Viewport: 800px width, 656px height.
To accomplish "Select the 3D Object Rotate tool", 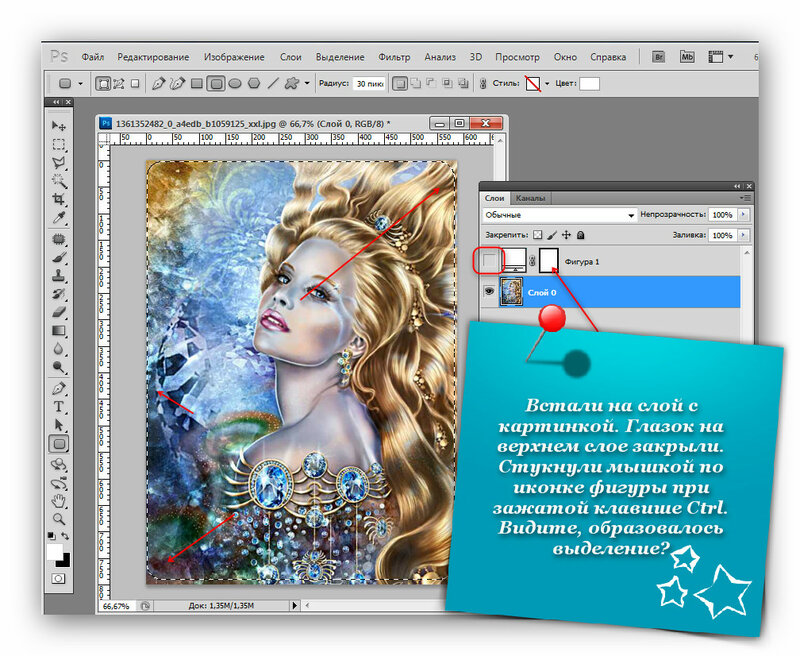I will (x=59, y=464).
